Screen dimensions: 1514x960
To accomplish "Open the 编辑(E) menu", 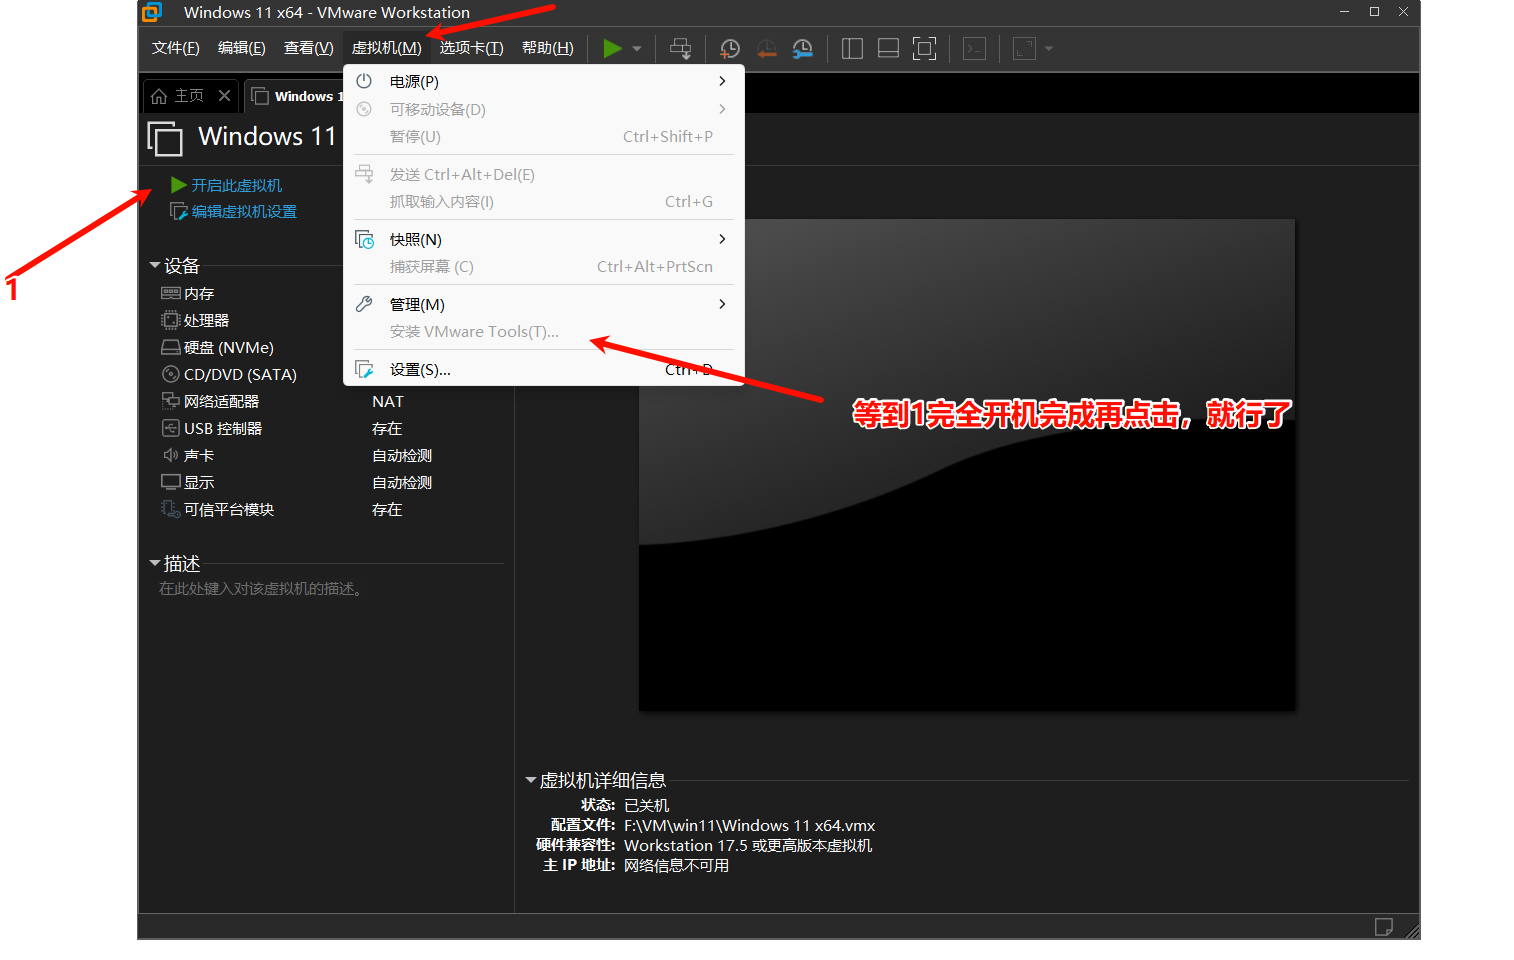I will coord(242,48).
